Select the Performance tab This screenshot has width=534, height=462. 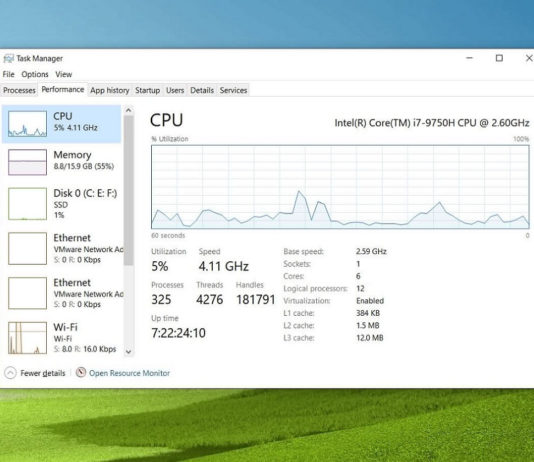tap(63, 90)
